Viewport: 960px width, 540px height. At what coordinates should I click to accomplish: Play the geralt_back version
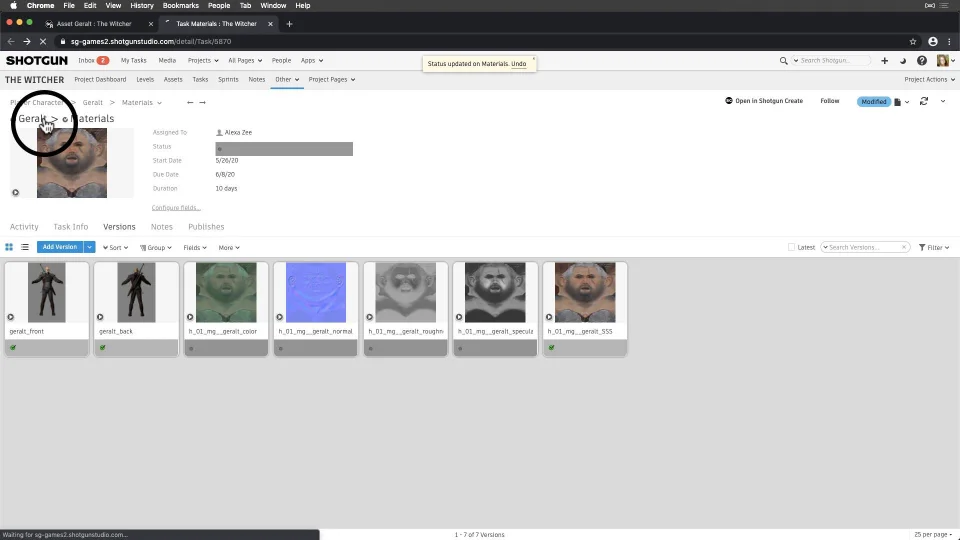pos(100,317)
